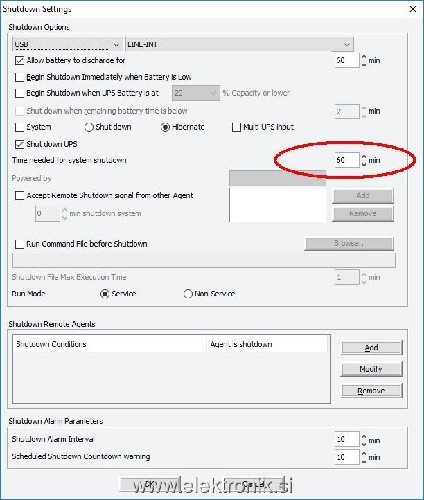
Task: Click Add button for remote agents
Action: [x=372, y=348]
